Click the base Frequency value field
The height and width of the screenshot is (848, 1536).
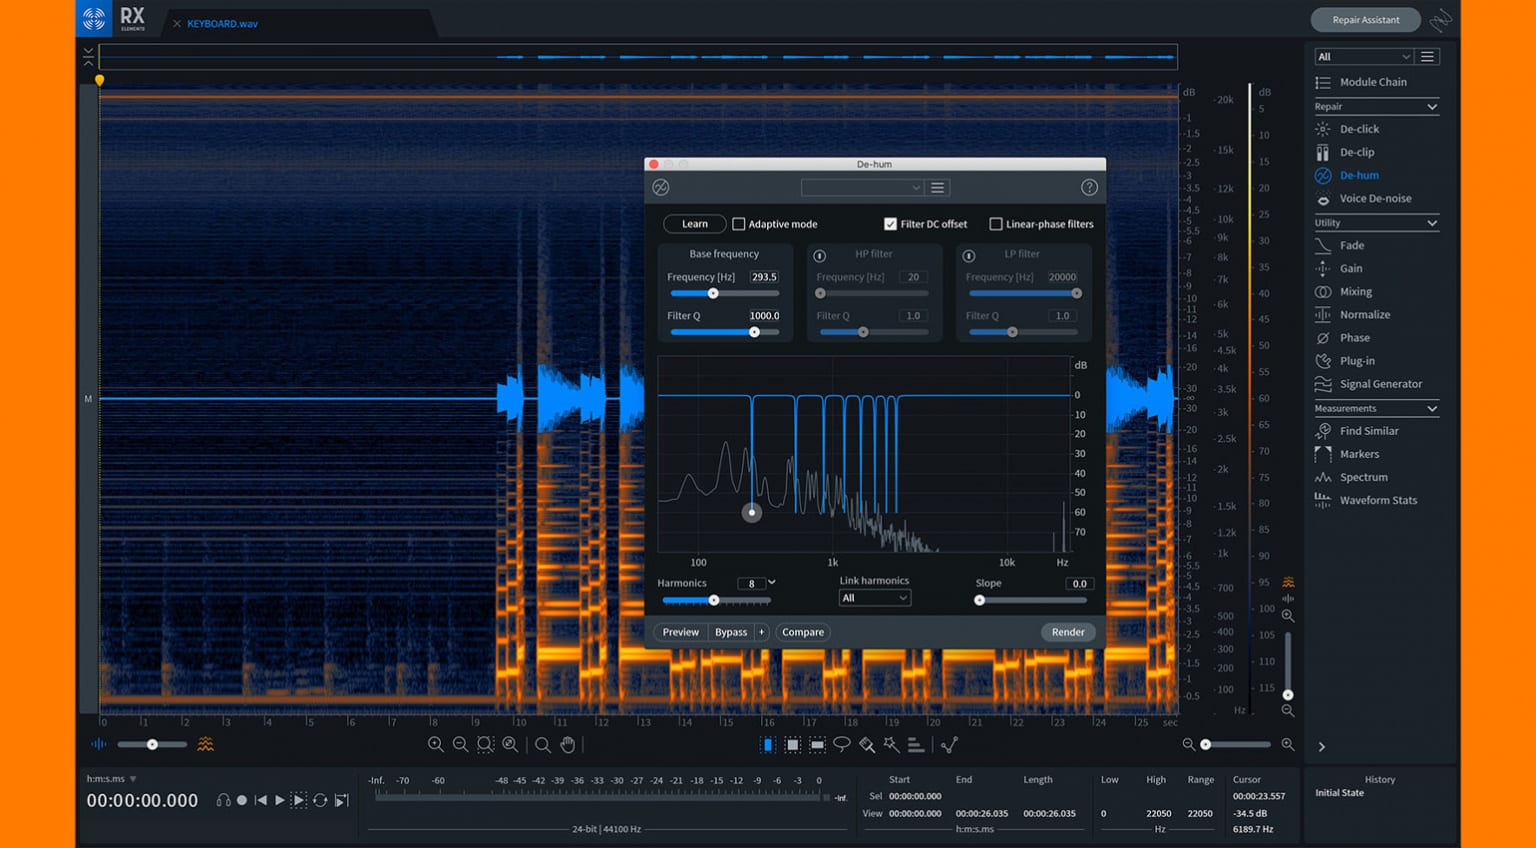pos(764,277)
